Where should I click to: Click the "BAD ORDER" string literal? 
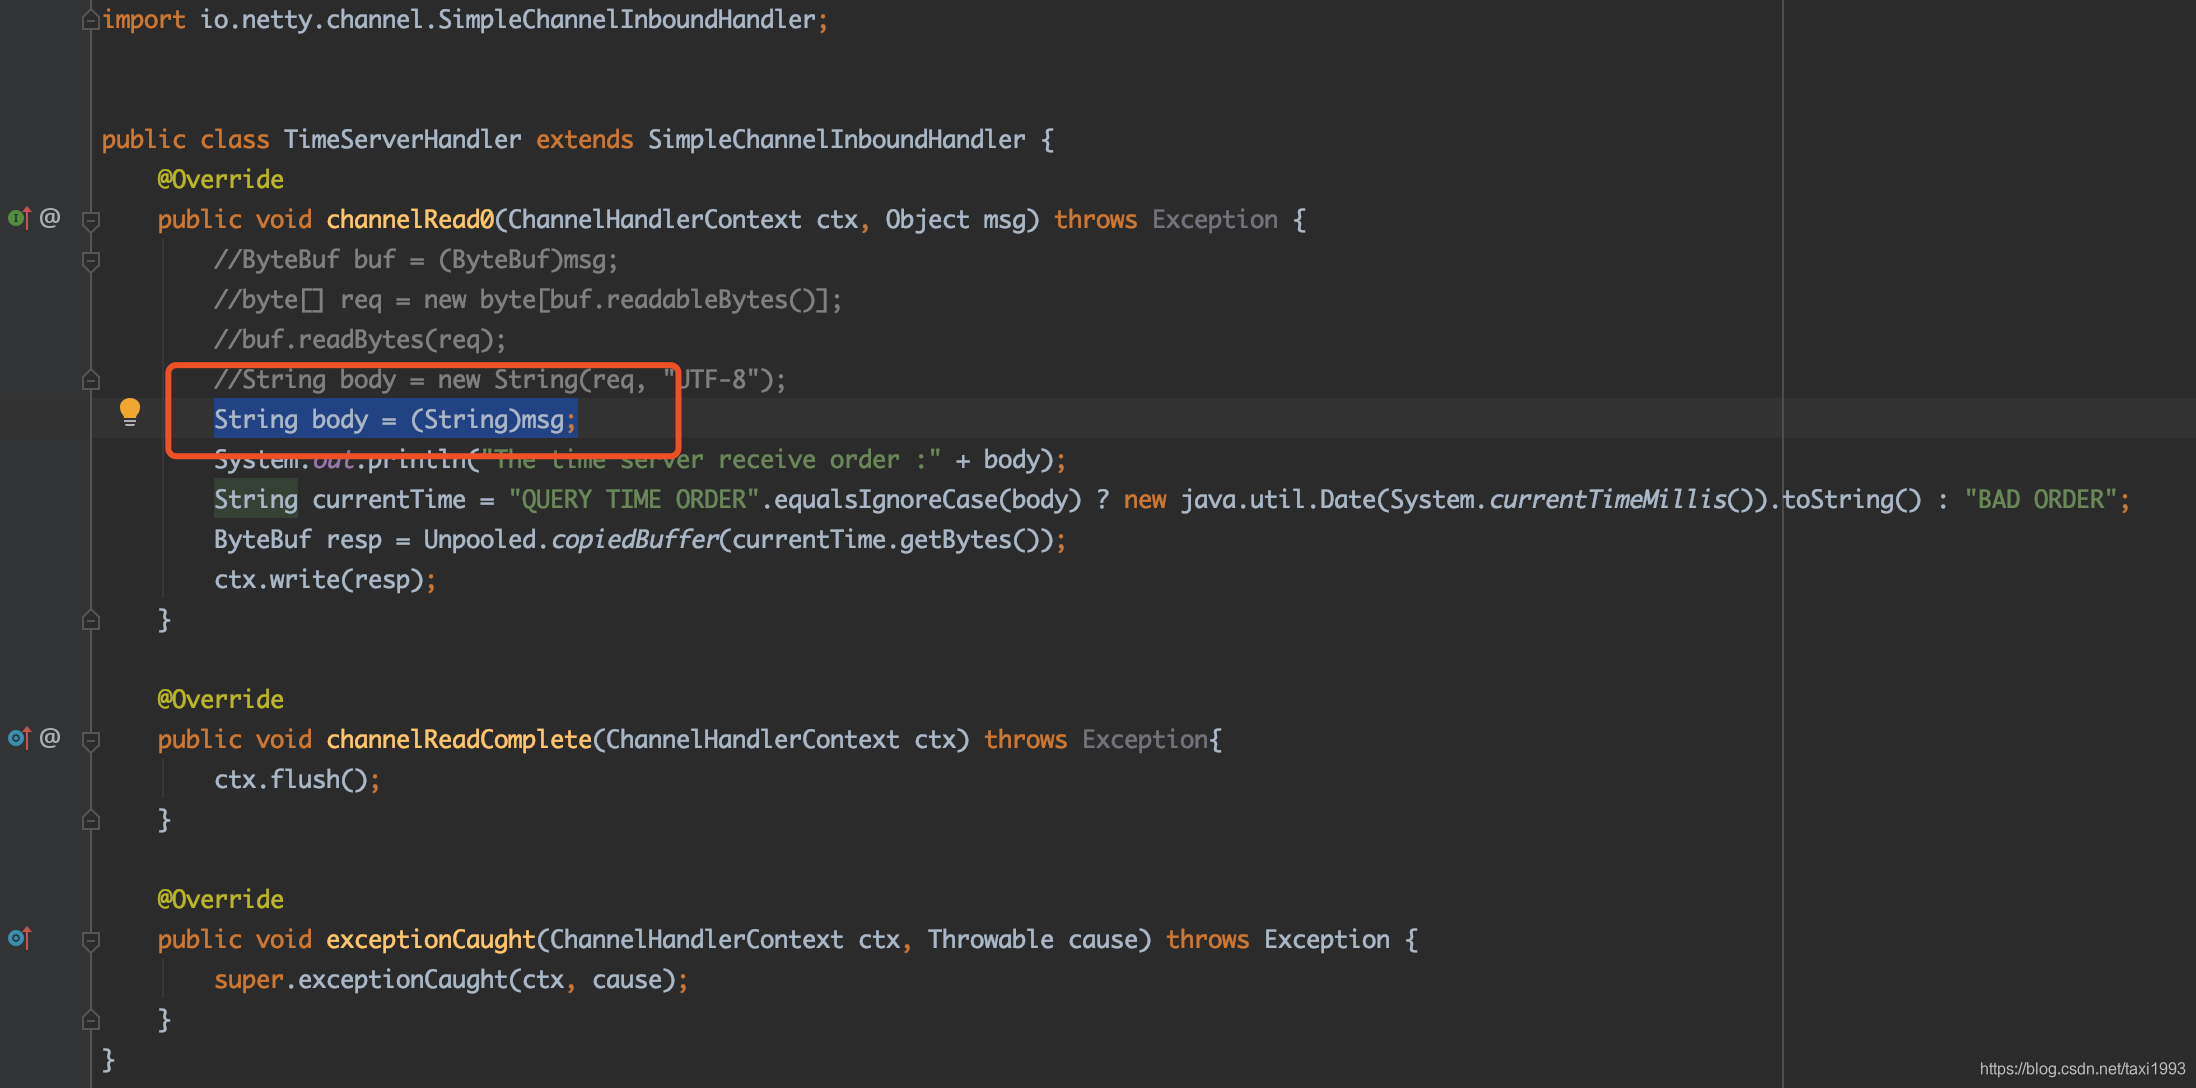2040,499
